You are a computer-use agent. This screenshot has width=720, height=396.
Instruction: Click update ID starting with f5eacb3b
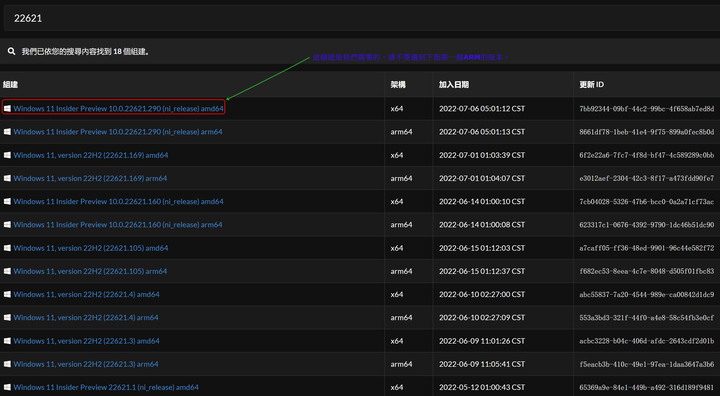(647, 364)
